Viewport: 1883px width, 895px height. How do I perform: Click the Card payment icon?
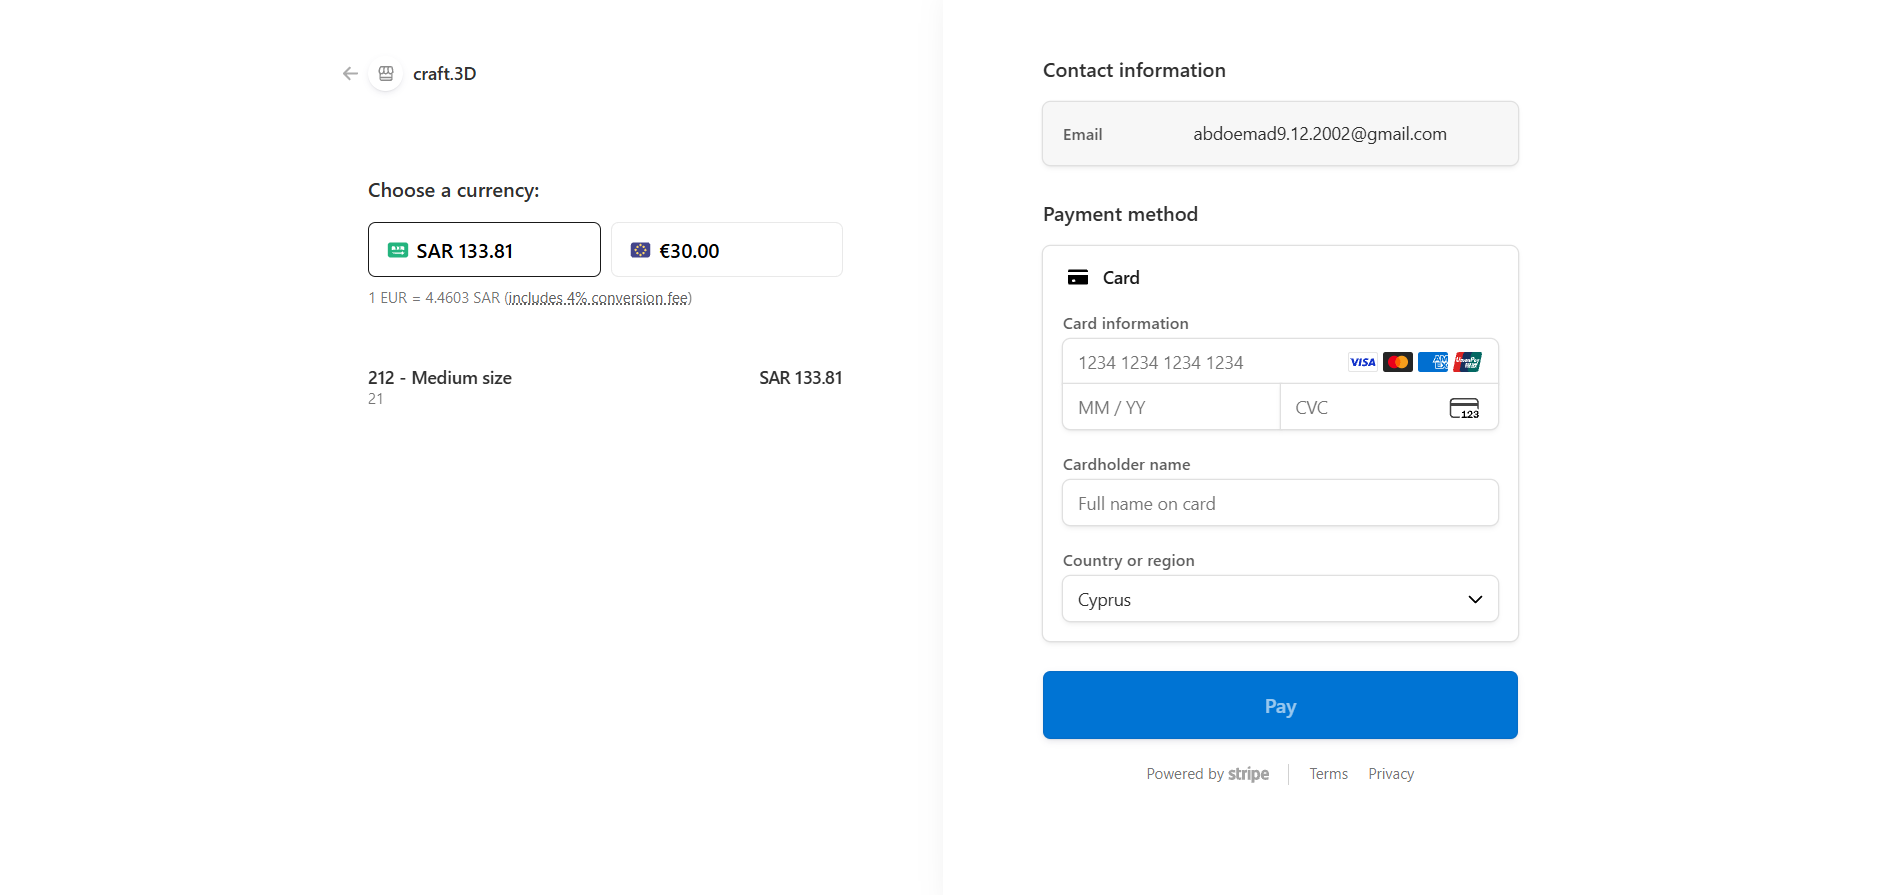pos(1078,278)
